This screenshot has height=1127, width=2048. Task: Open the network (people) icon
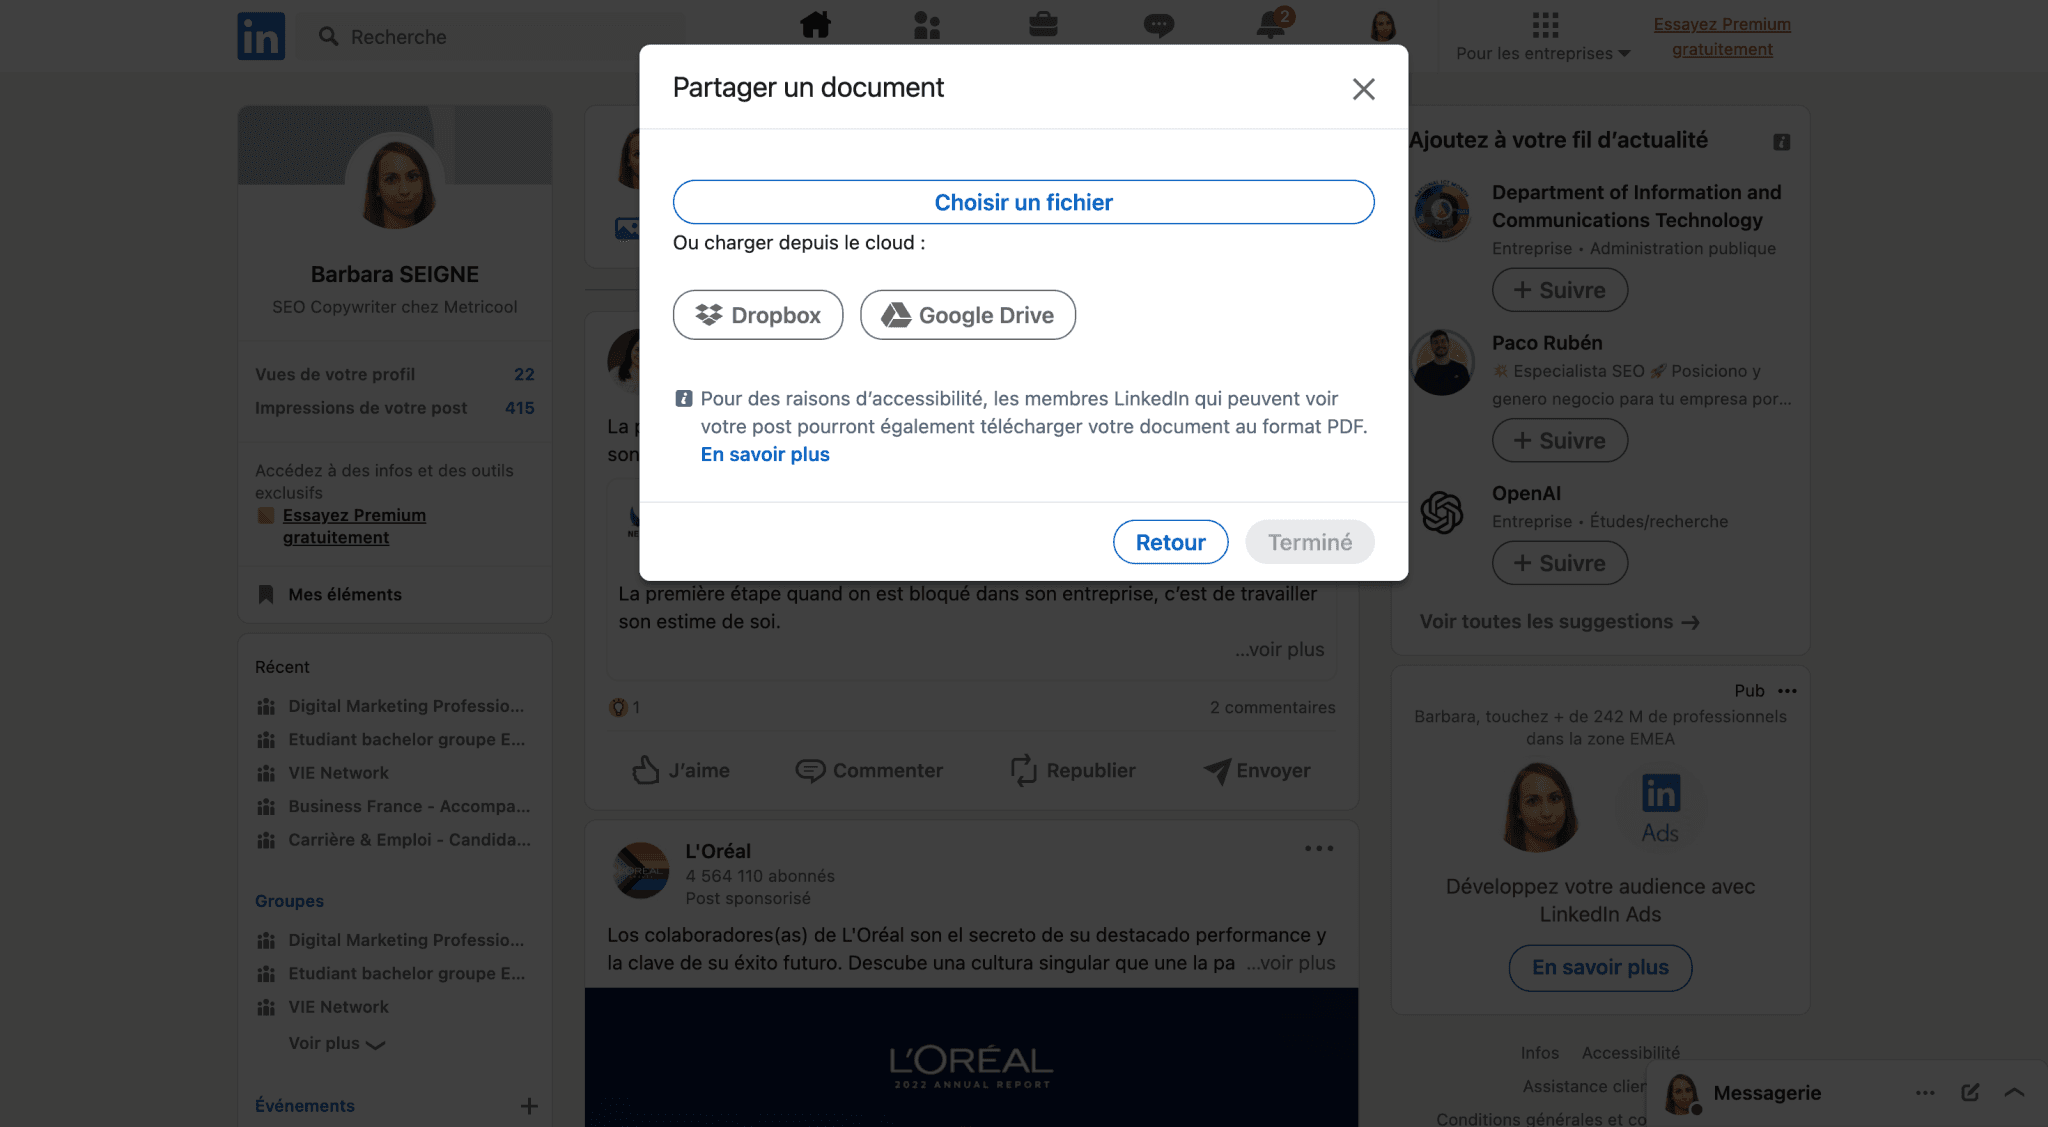(927, 25)
